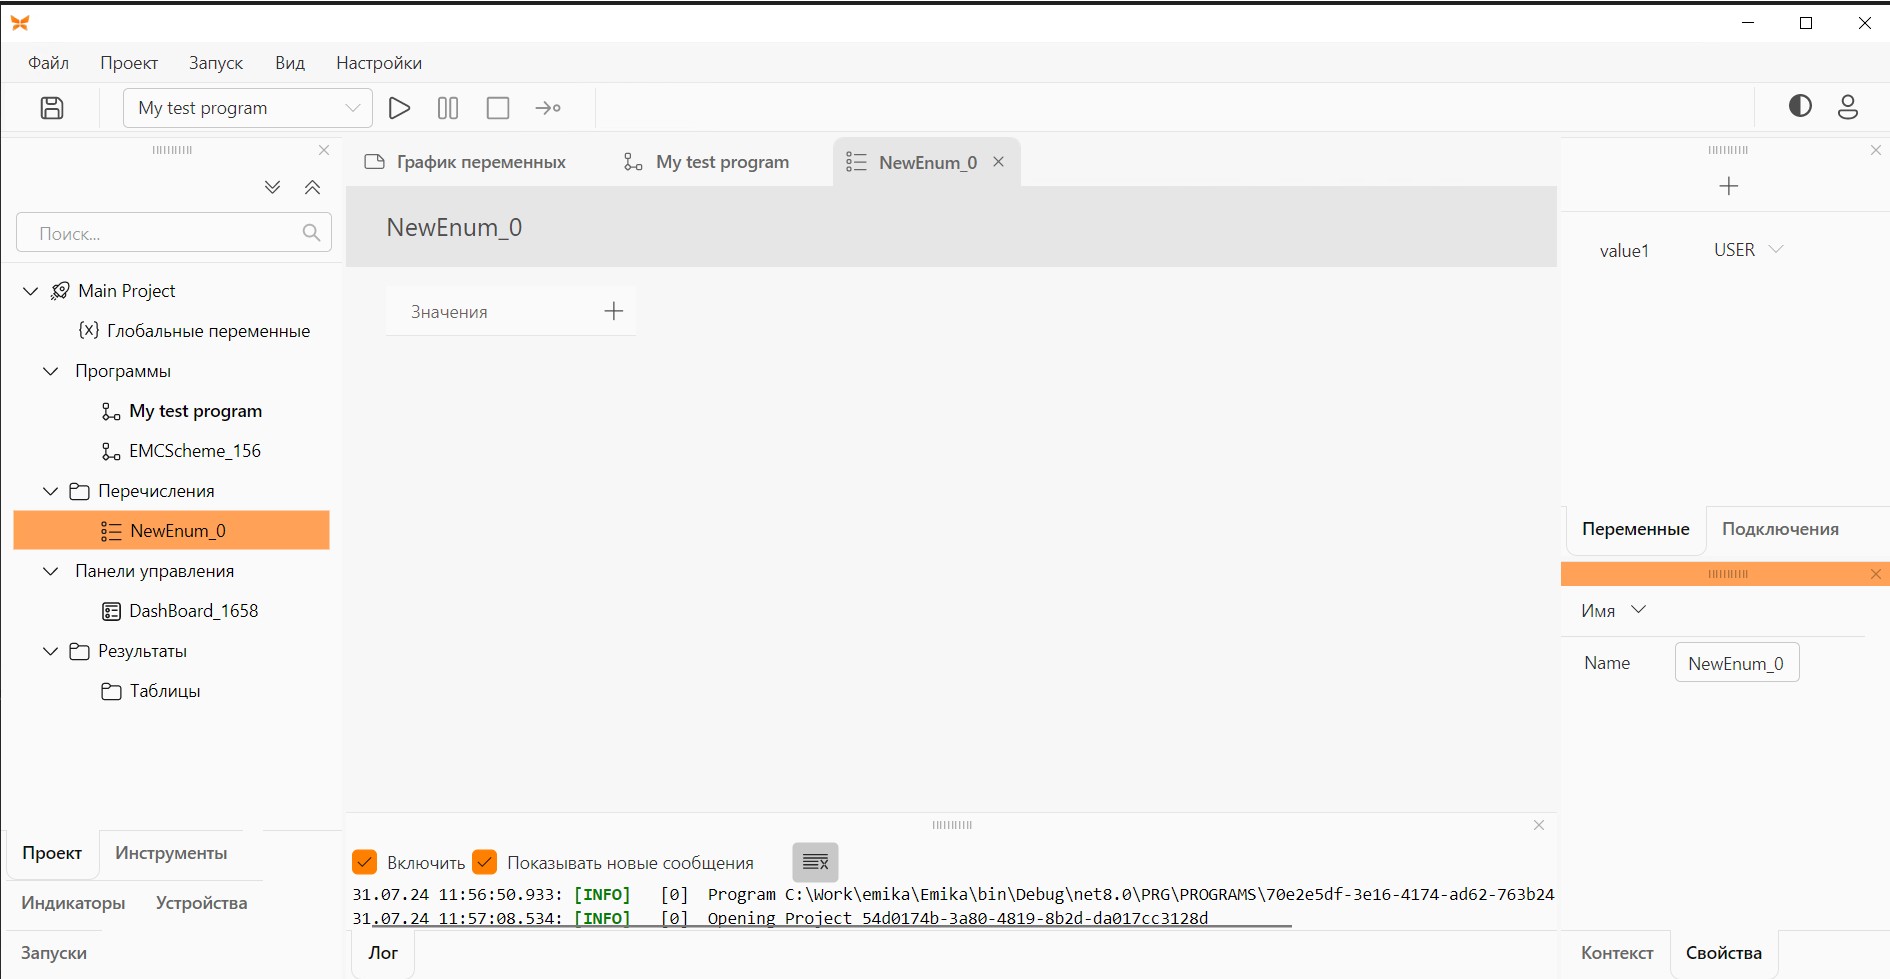Click the EMCScheme_156 scheme icon
Image resolution: width=1890 pixels, height=979 pixels.
click(x=111, y=451)
